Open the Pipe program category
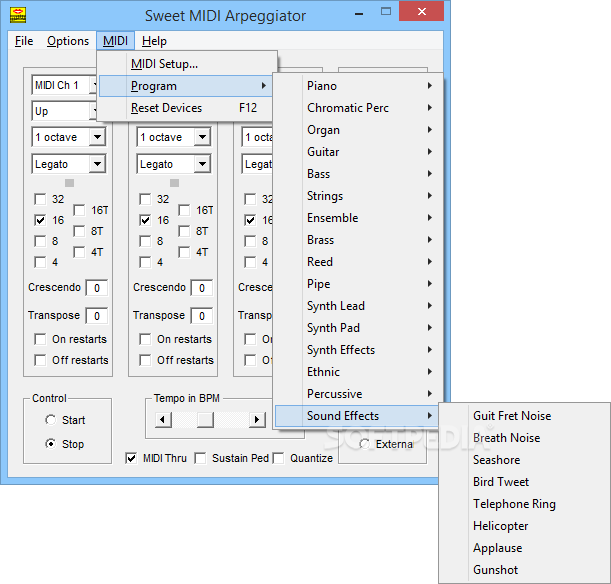The width and height of the screenshot is (611, 584). (358, 284)
